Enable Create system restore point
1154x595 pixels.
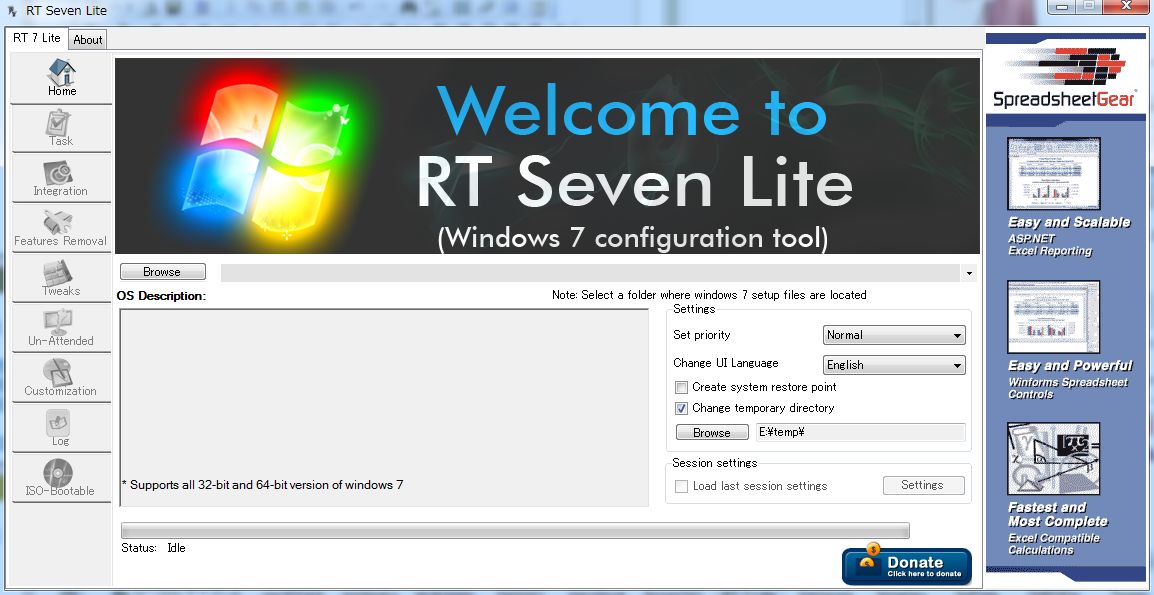682,387
